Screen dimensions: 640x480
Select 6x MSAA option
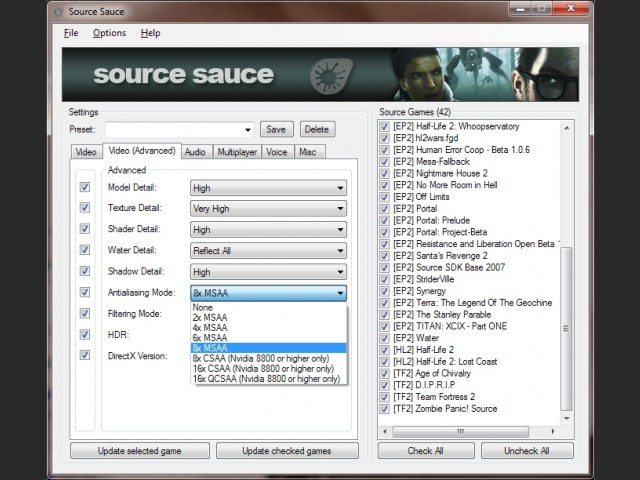[x=269, y=338]
